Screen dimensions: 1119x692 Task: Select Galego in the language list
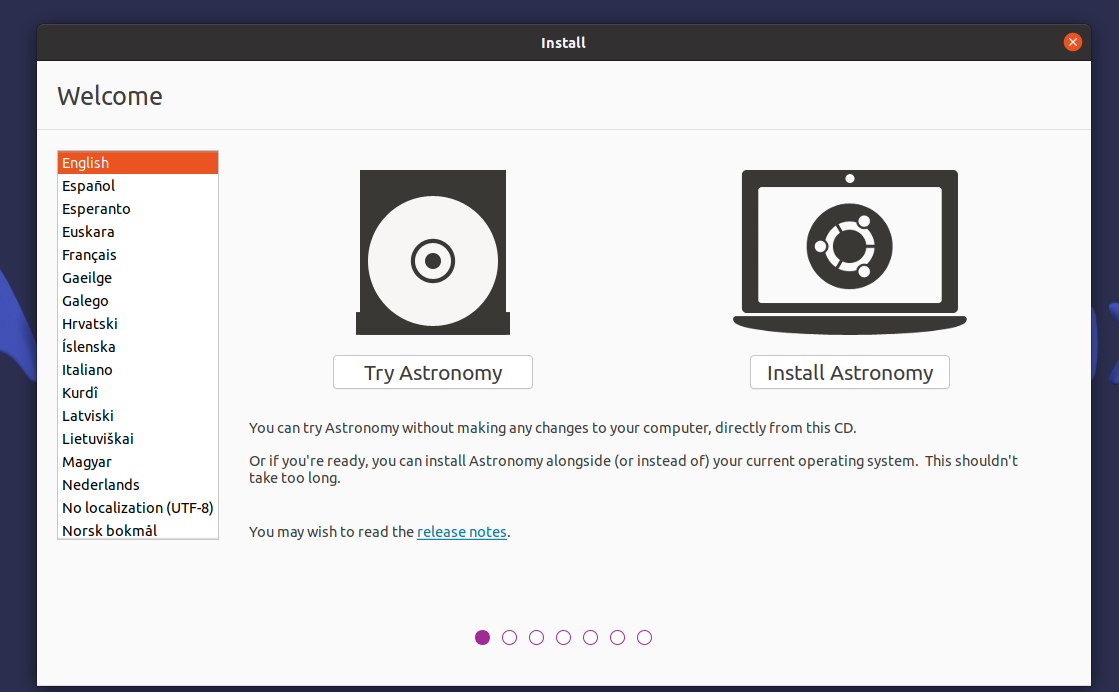click(x=138, y=300)
